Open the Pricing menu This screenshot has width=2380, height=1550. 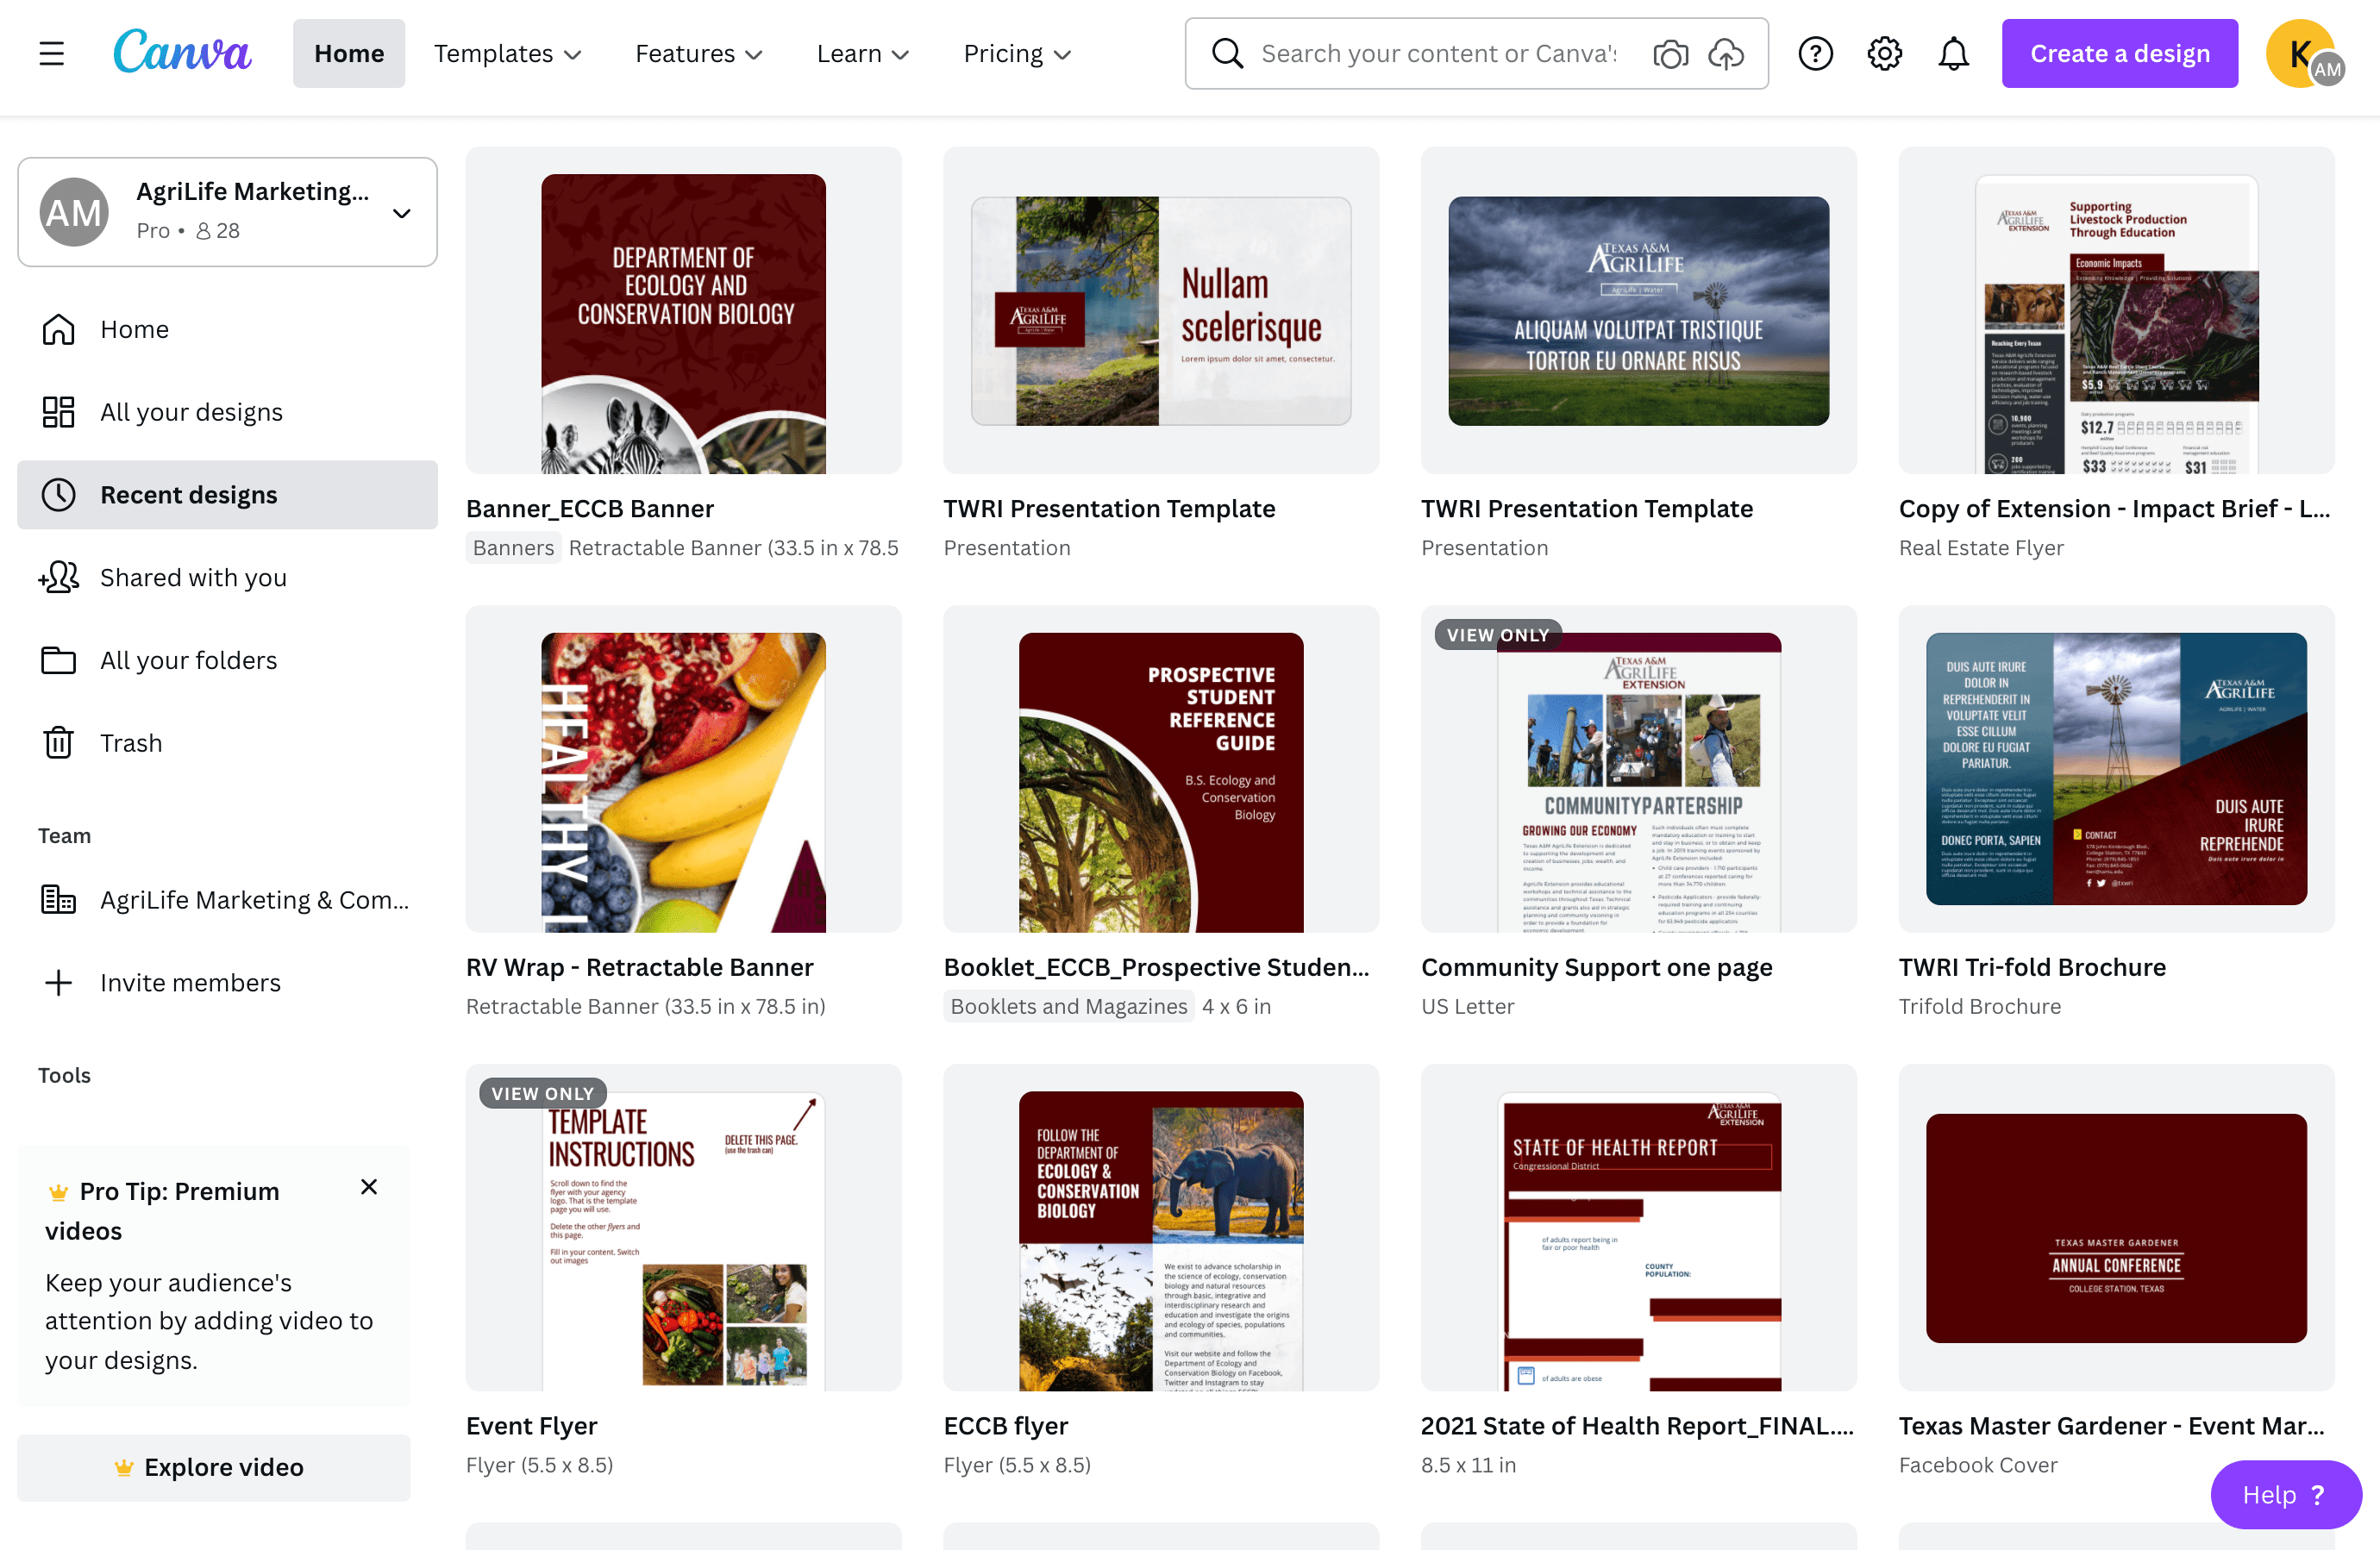pos(1016,53)
